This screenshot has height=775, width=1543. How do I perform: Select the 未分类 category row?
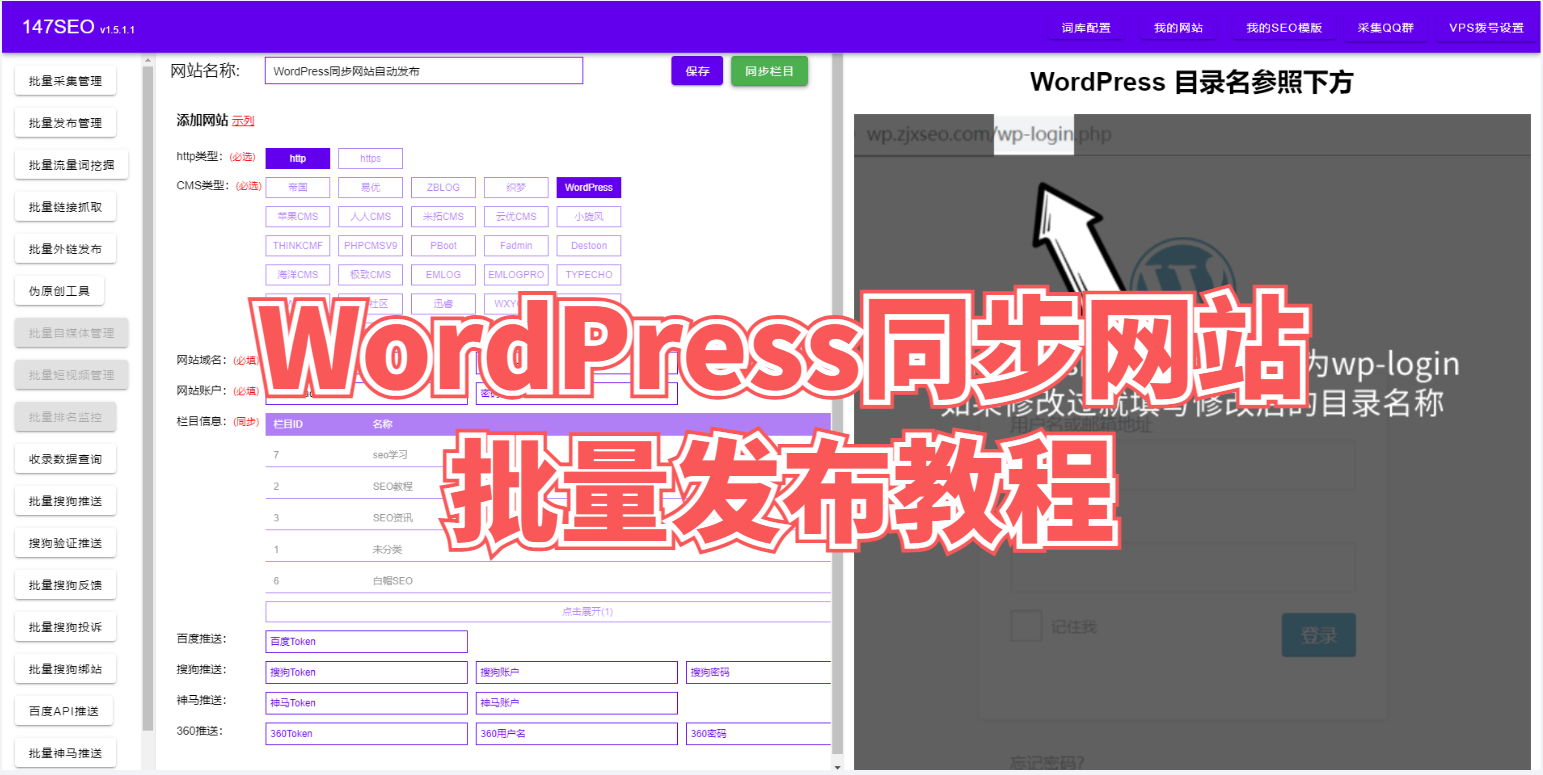[548, 549]
